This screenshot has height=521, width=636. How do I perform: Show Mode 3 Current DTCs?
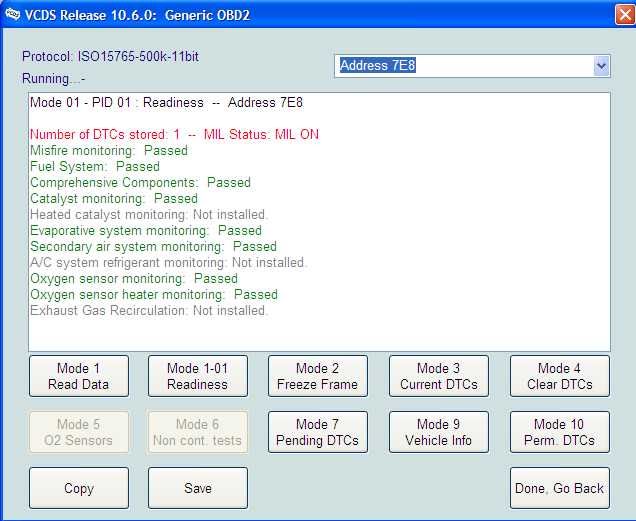(x=438, y=376)
